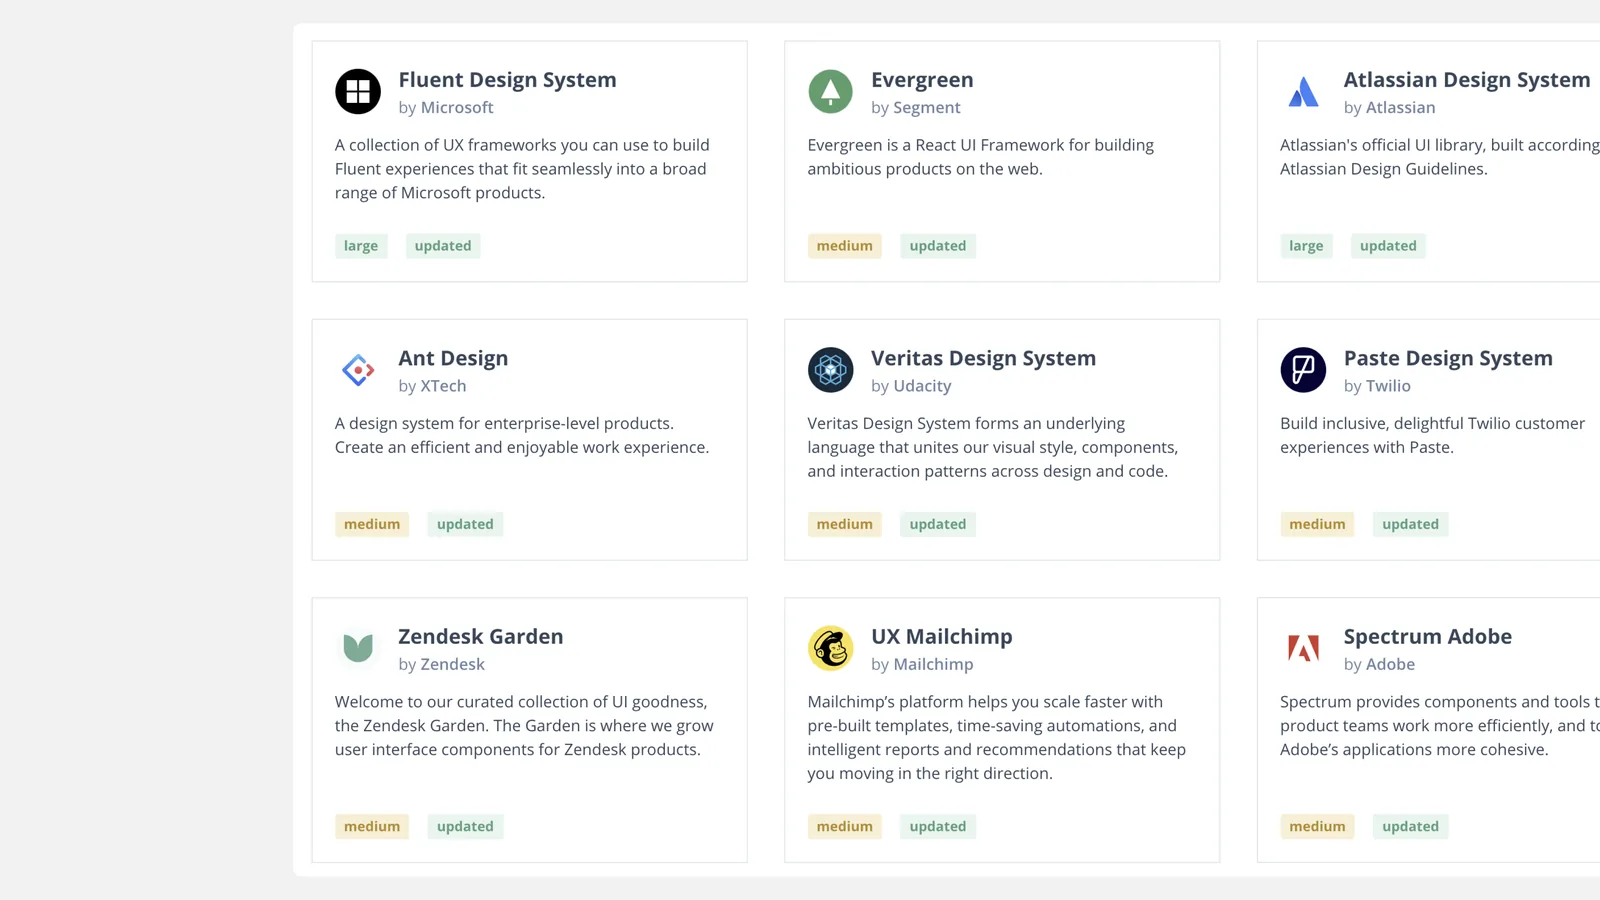1600x900 pixels.
Task: Click the 'updated' tag on Spectrum Adobe card
Action: (1410, 826)
